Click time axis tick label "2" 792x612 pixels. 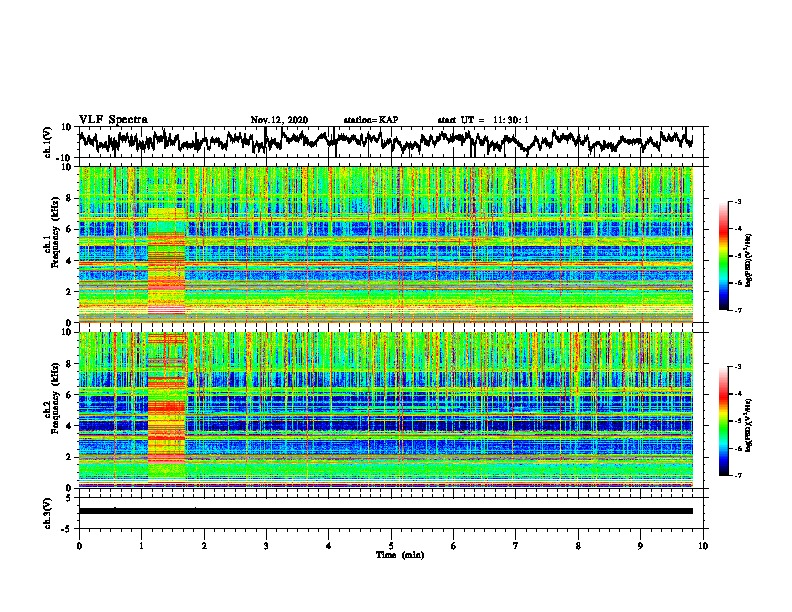click(204, 546)
